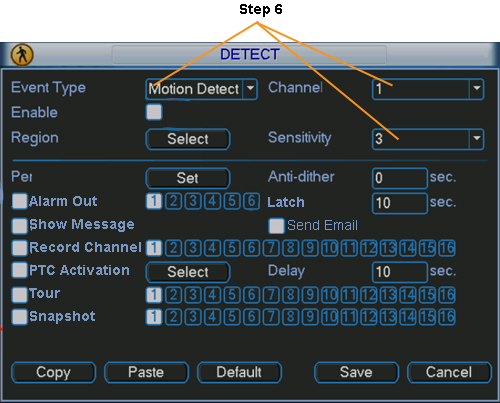The width and height of the screenshot is (500, 403).
Task: Click the Save button
Action: (x=356, y=372)
